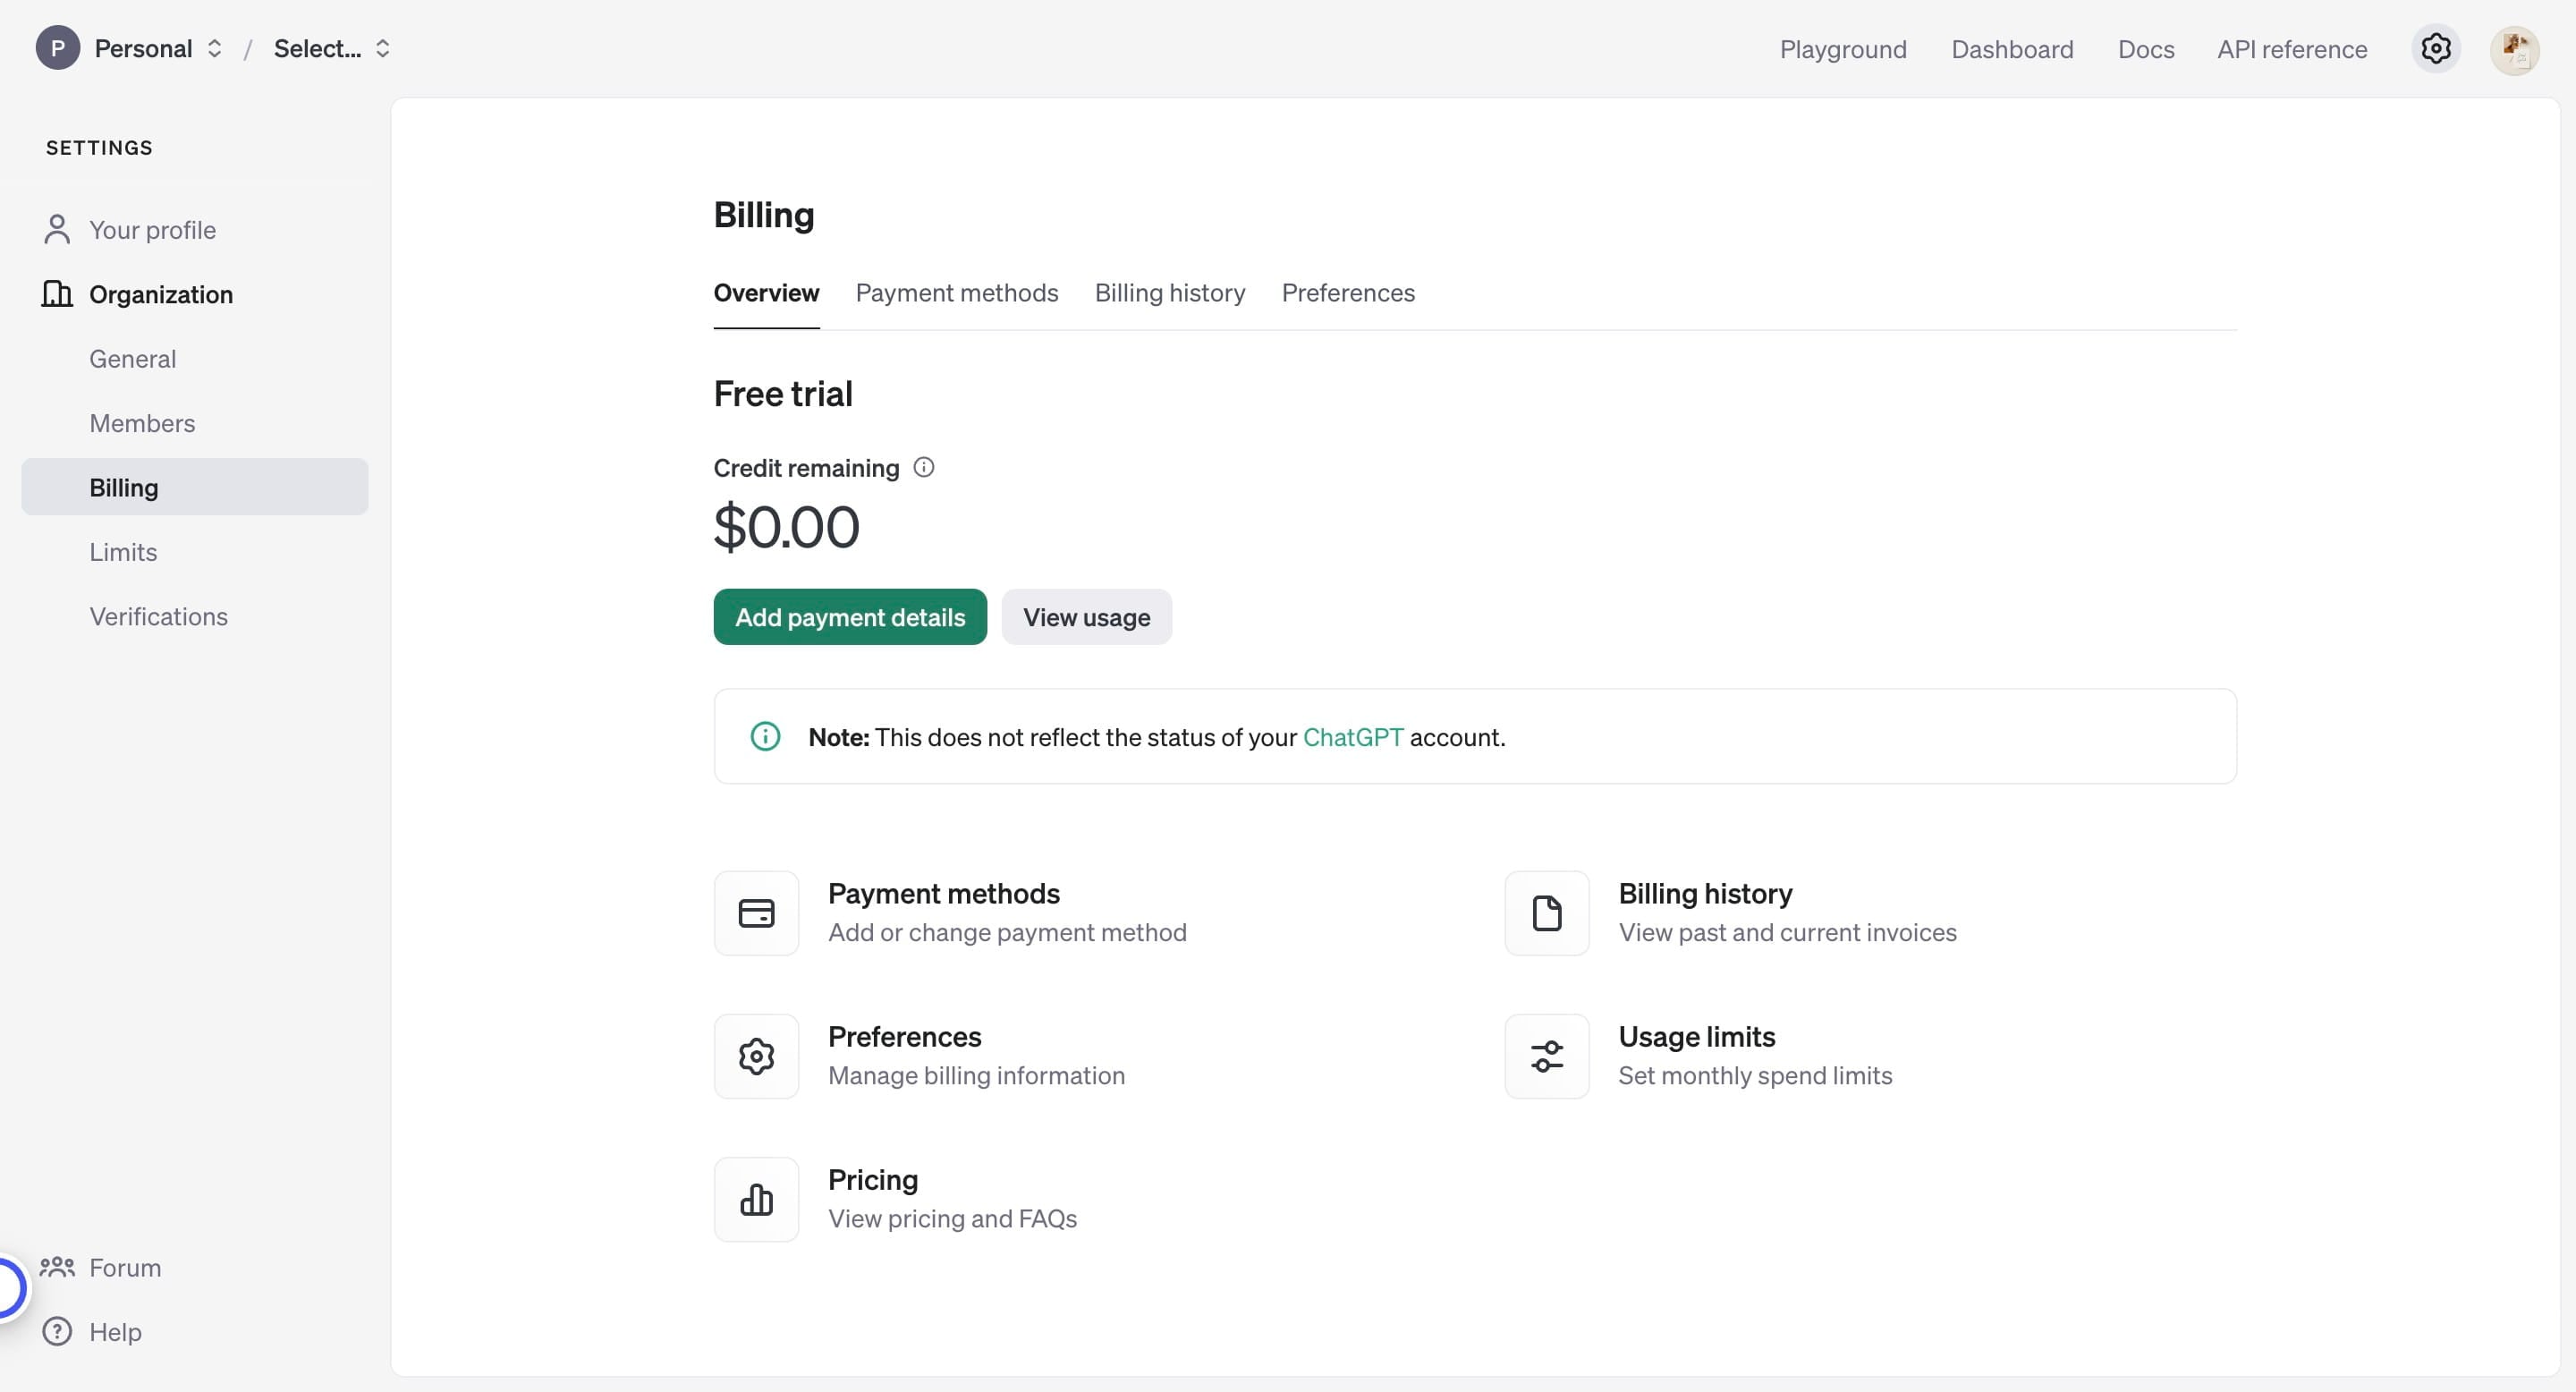Collapse the Organization settings section
2576x1392 pixels.
pyautogui.click(x=160, y=294)
